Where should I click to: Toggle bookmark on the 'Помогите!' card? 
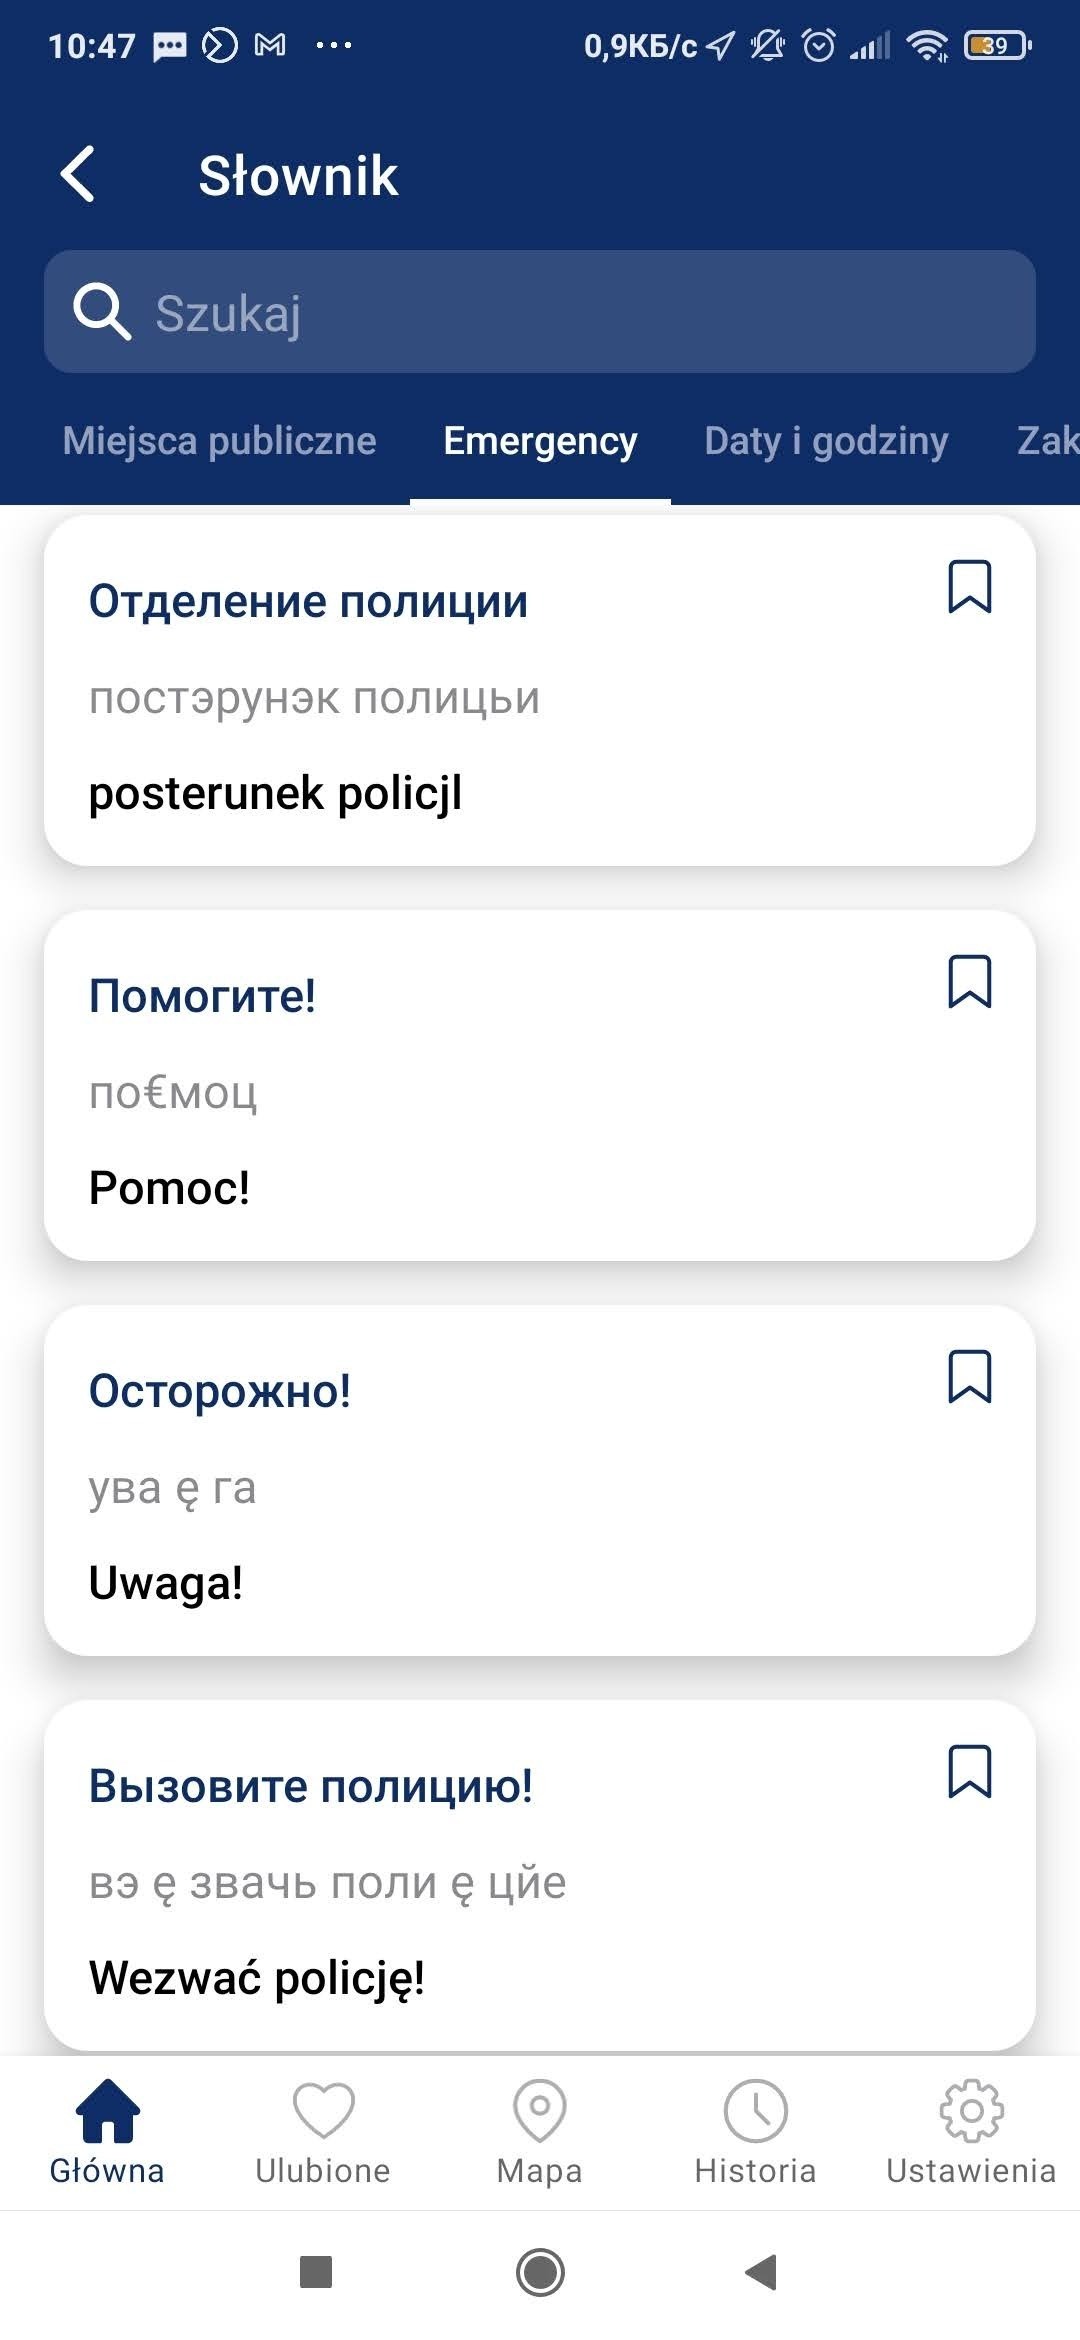tap(969, 981)
